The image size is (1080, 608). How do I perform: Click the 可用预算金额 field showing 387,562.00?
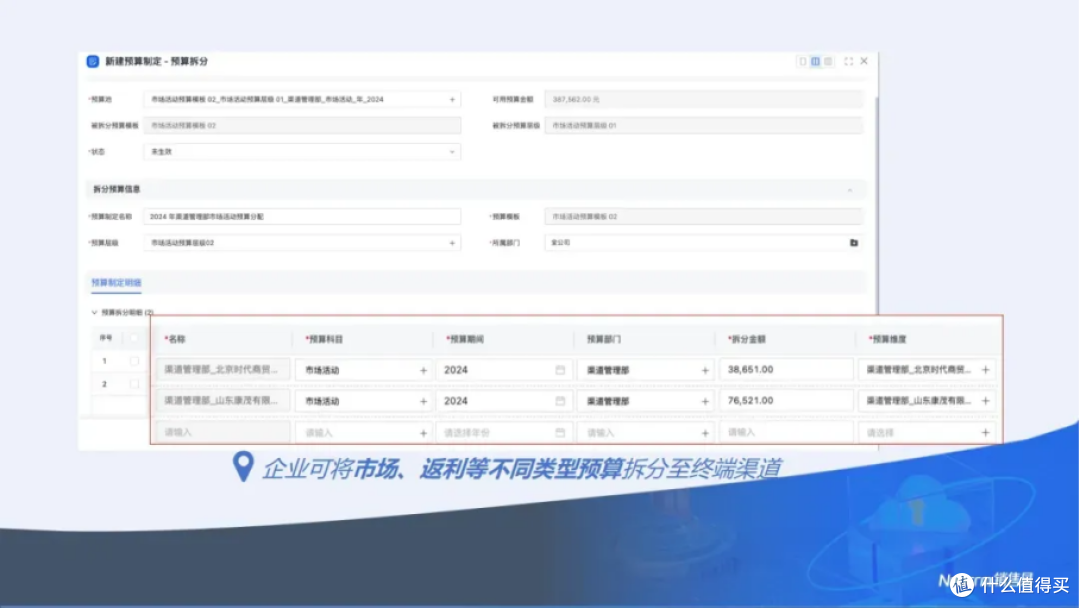click(703, 99)
